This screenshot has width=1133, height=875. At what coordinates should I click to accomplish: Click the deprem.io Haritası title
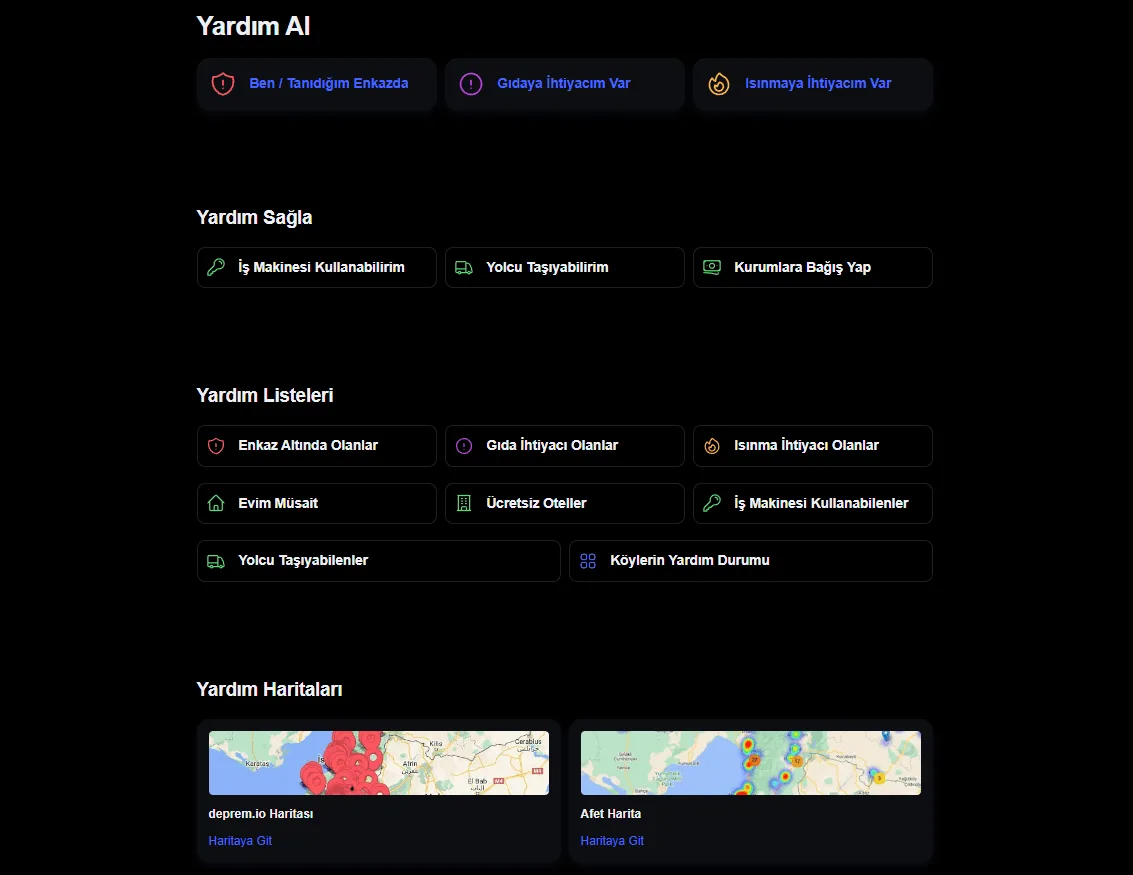(261, 814)
